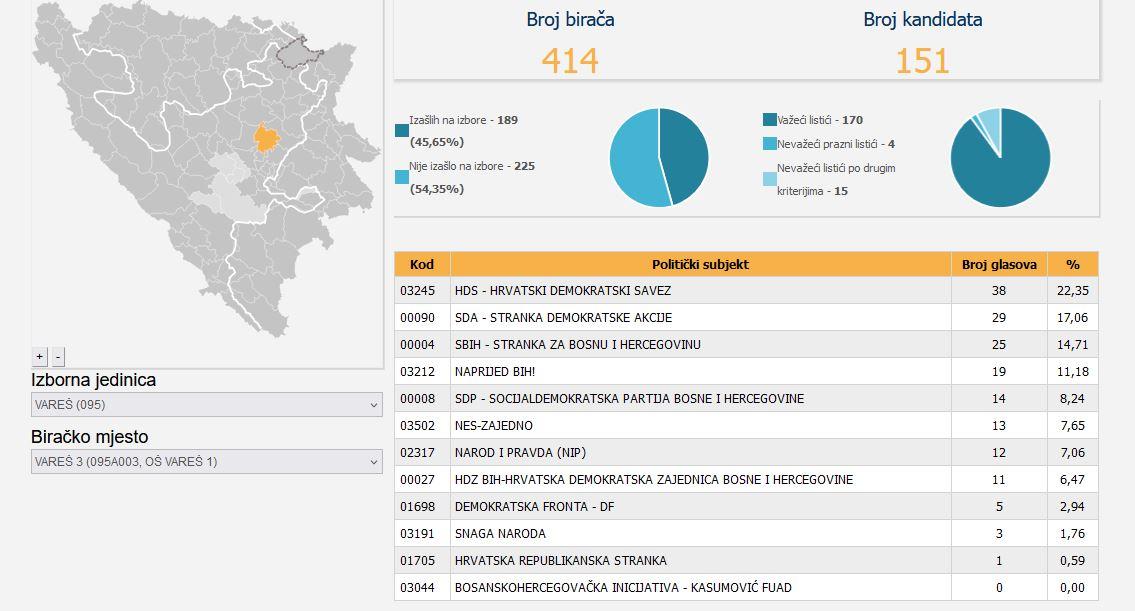Click the 'Broj birača' heading
Viewport: 1135px width, 611px height.
(x=570, y=20)
